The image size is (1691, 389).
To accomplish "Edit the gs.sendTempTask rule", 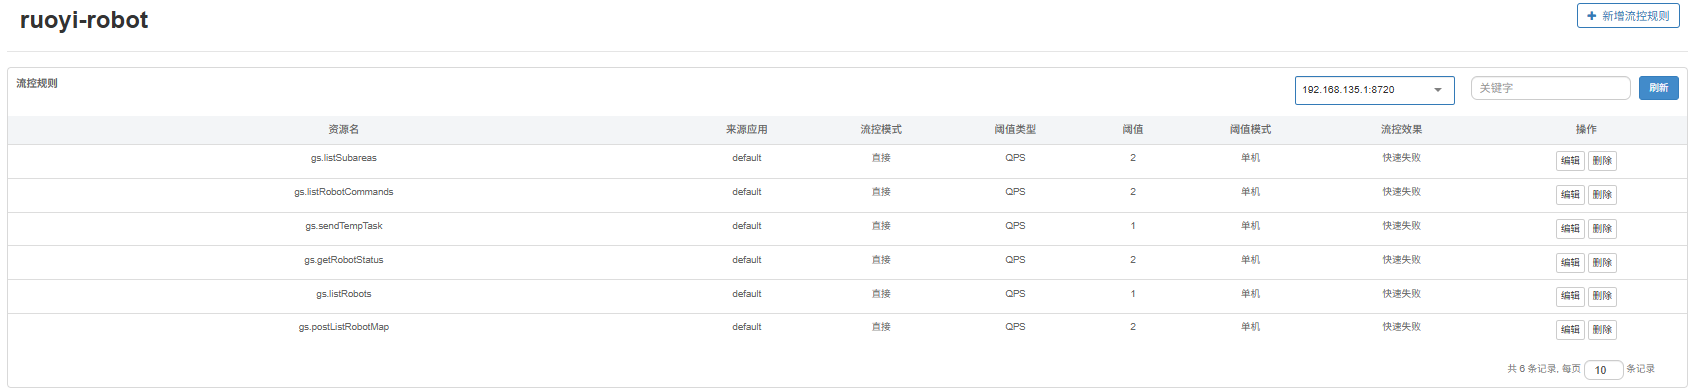I will [1570, 229].
